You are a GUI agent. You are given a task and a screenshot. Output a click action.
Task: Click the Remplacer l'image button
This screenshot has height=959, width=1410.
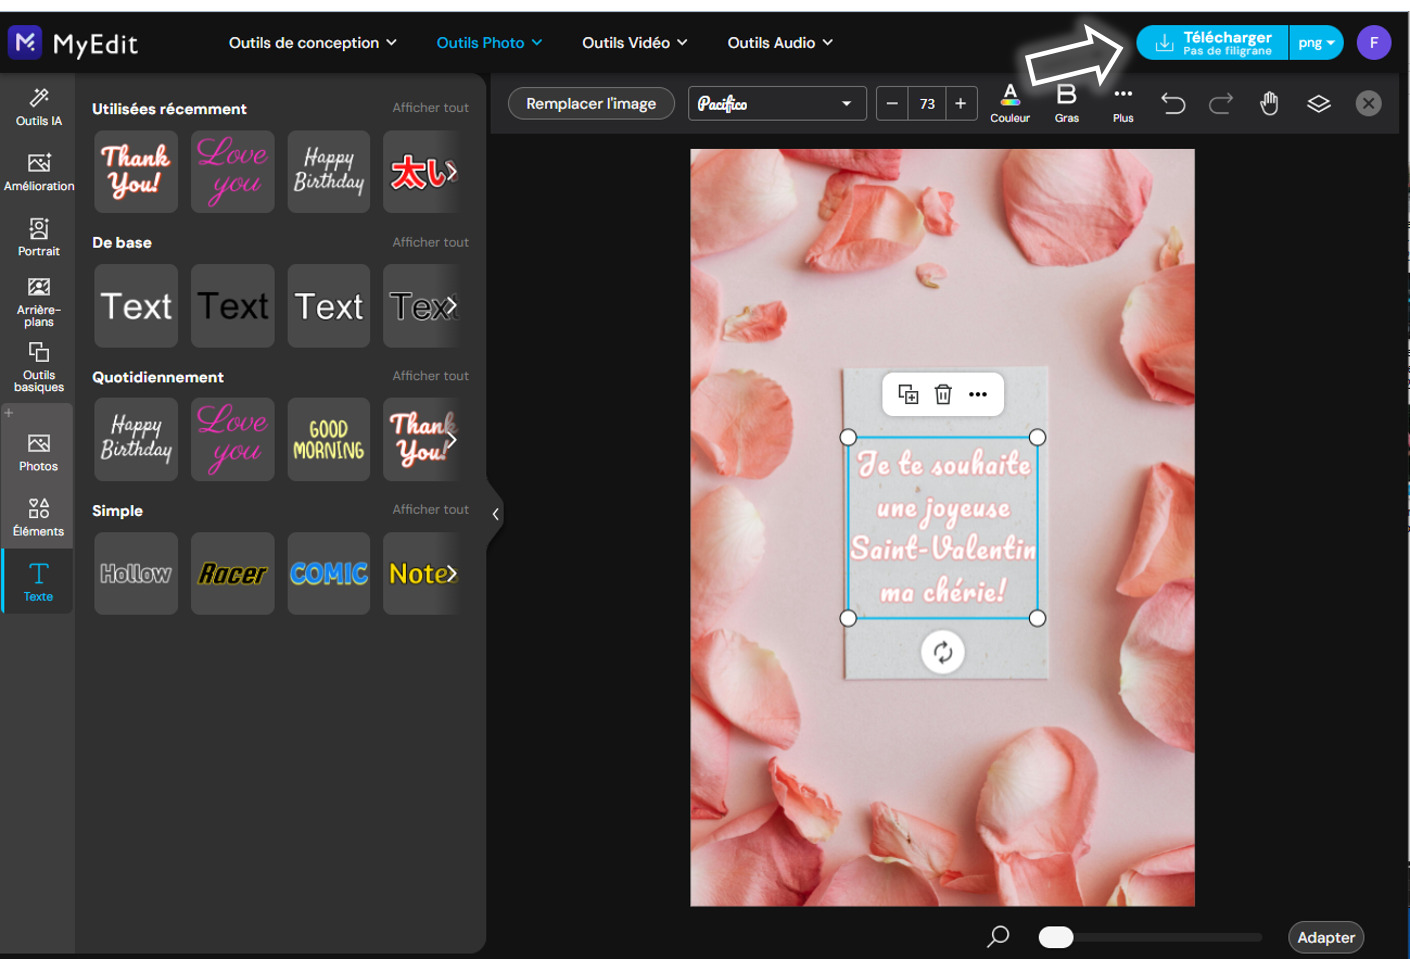[590, 103]
